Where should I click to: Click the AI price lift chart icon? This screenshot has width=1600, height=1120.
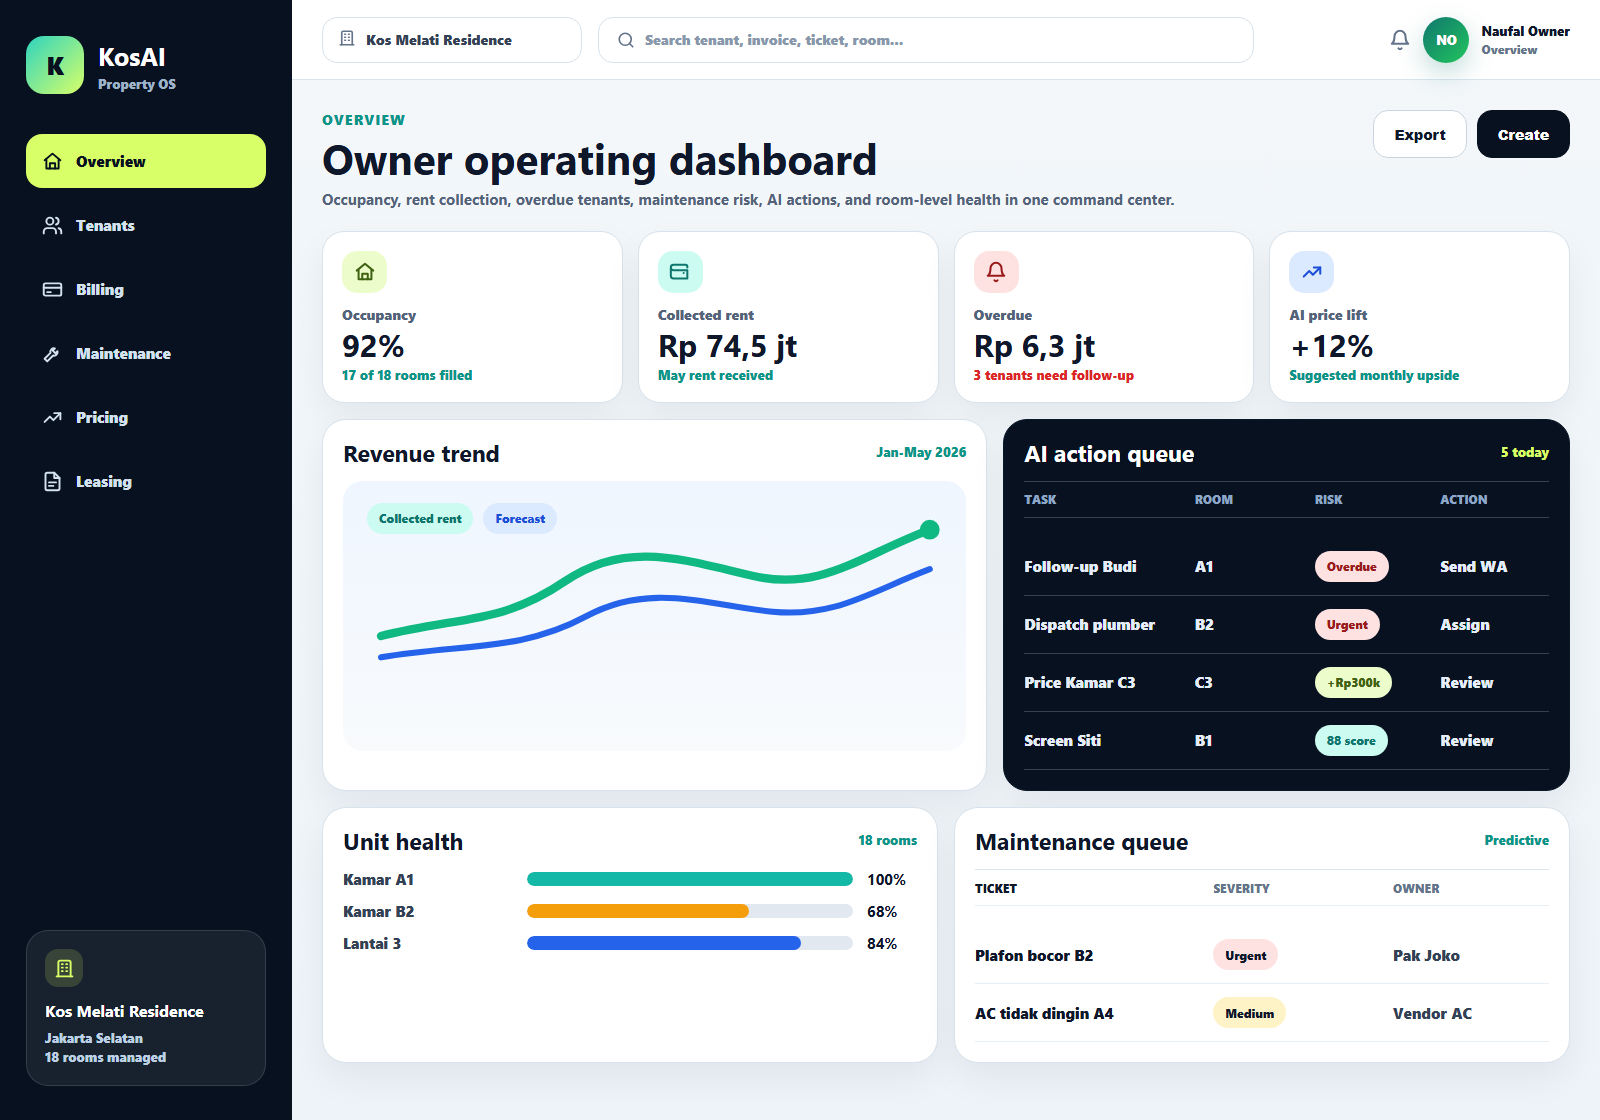pyautogui.click(x=1312, y=271)
